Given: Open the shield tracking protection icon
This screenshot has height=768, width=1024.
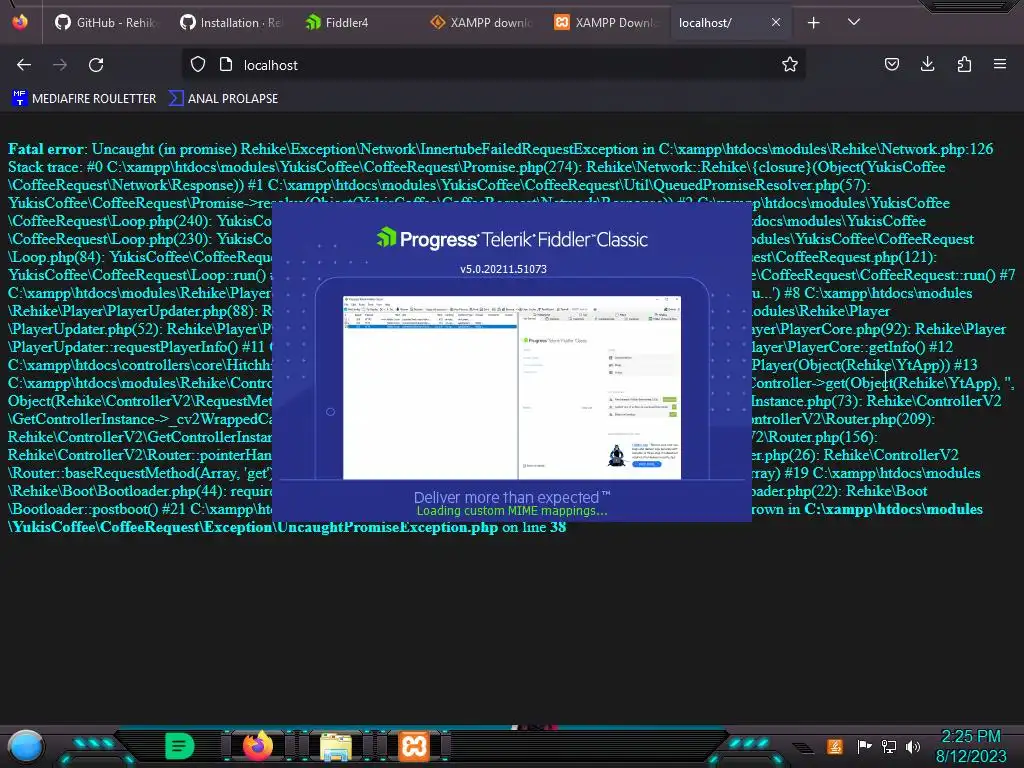Looking at the screenshot, I should 198,64.
